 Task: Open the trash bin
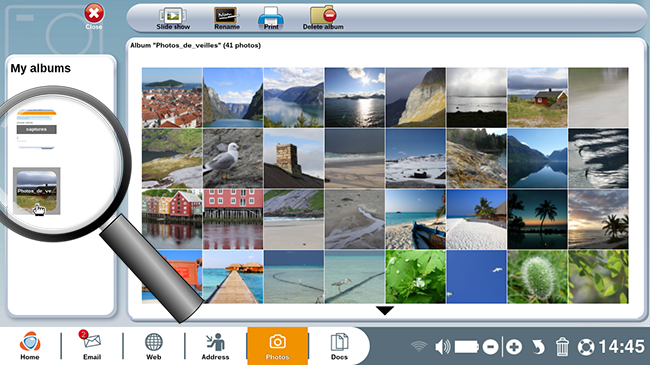click(562, 347)
